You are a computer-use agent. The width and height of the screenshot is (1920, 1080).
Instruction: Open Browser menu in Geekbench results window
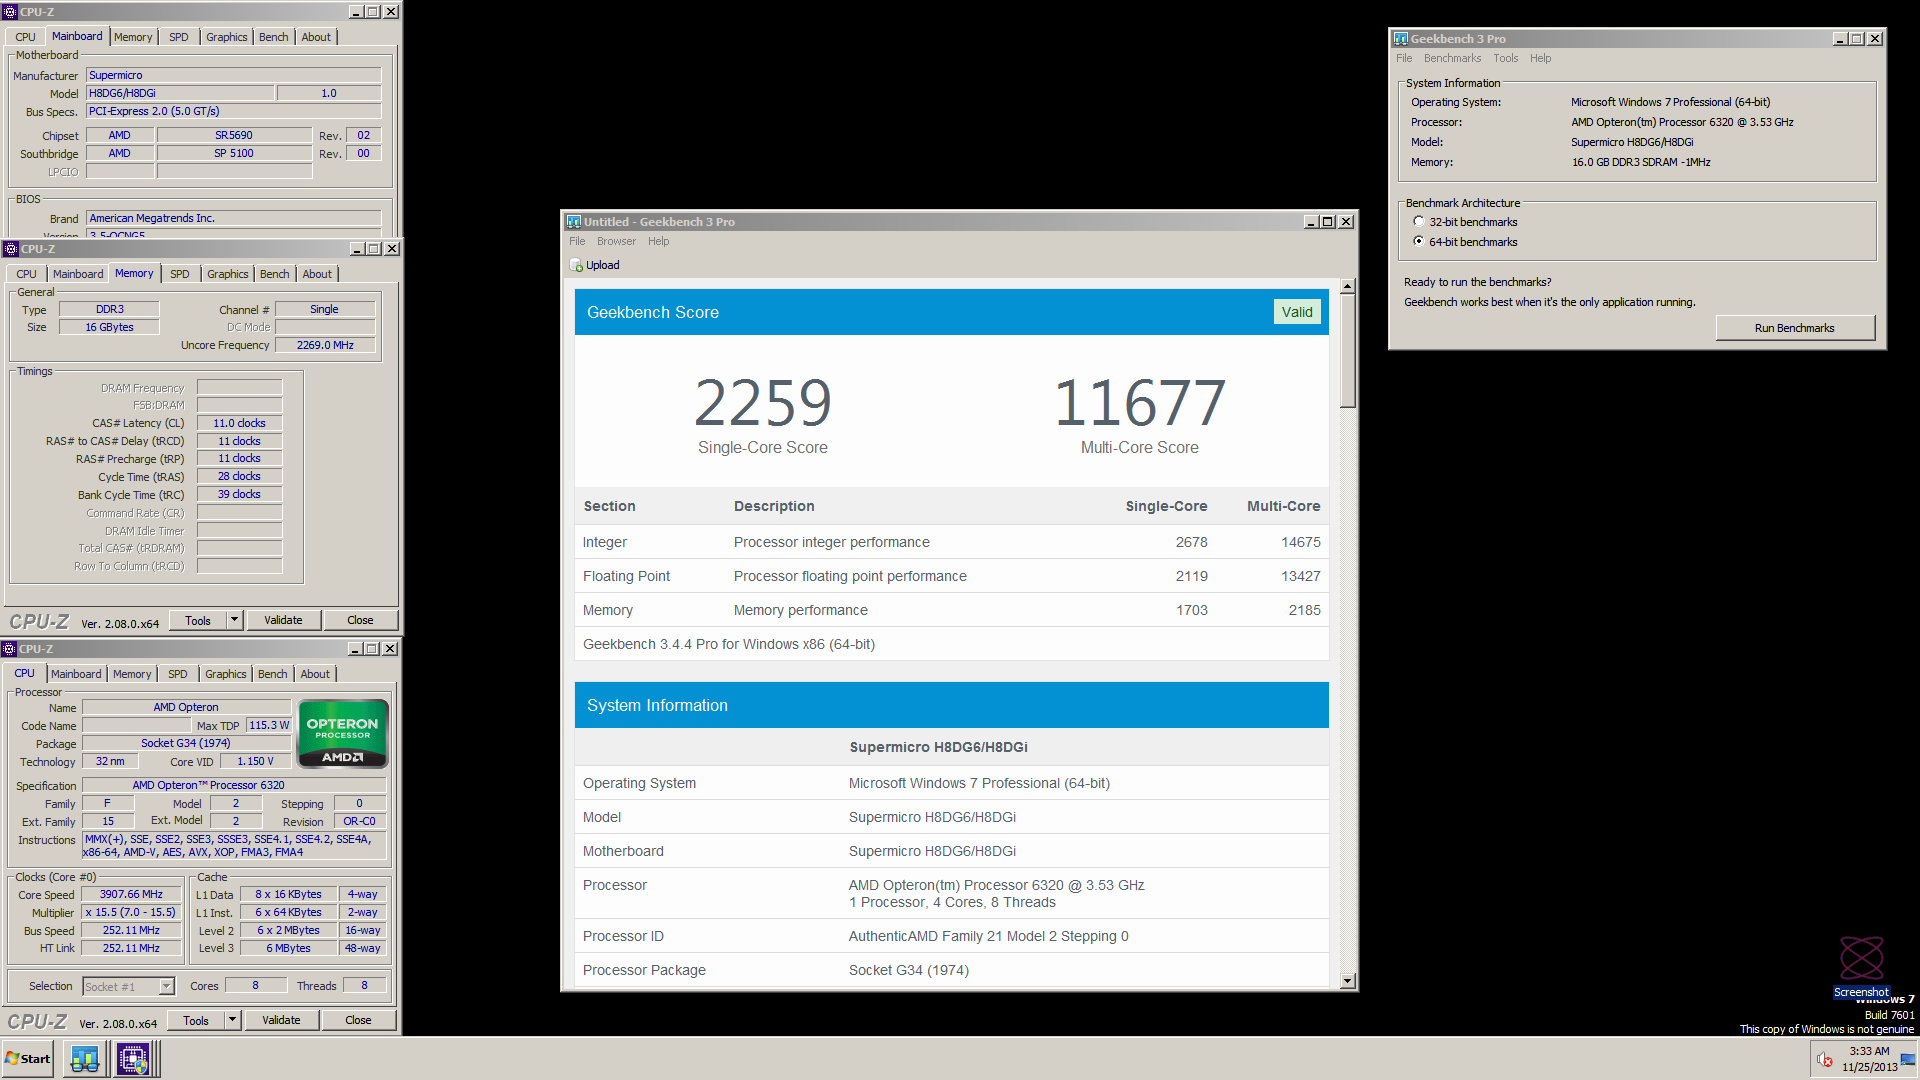(x=616, y=241)
